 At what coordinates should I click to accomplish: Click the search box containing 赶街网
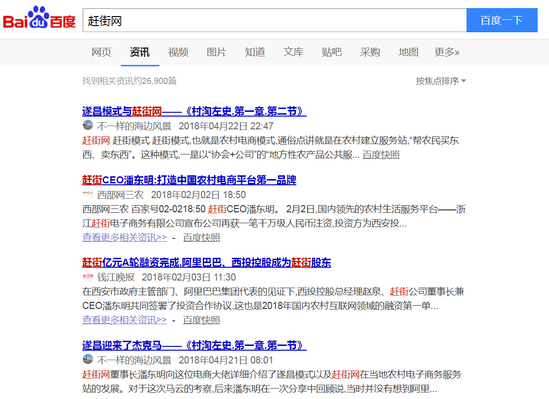click(x=274, y=20)
